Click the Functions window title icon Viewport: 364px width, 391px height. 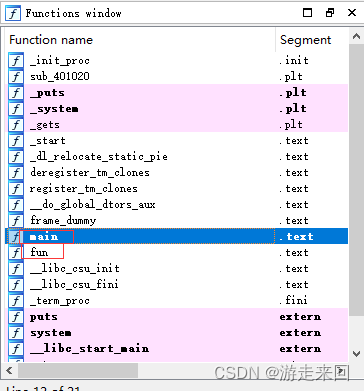[x=13, y=13]
